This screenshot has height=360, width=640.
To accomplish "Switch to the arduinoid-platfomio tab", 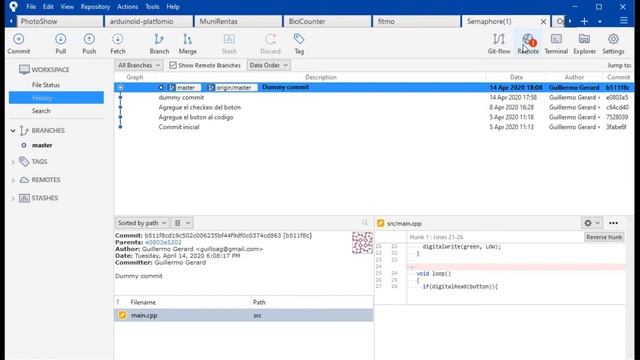I will (148, 21).
